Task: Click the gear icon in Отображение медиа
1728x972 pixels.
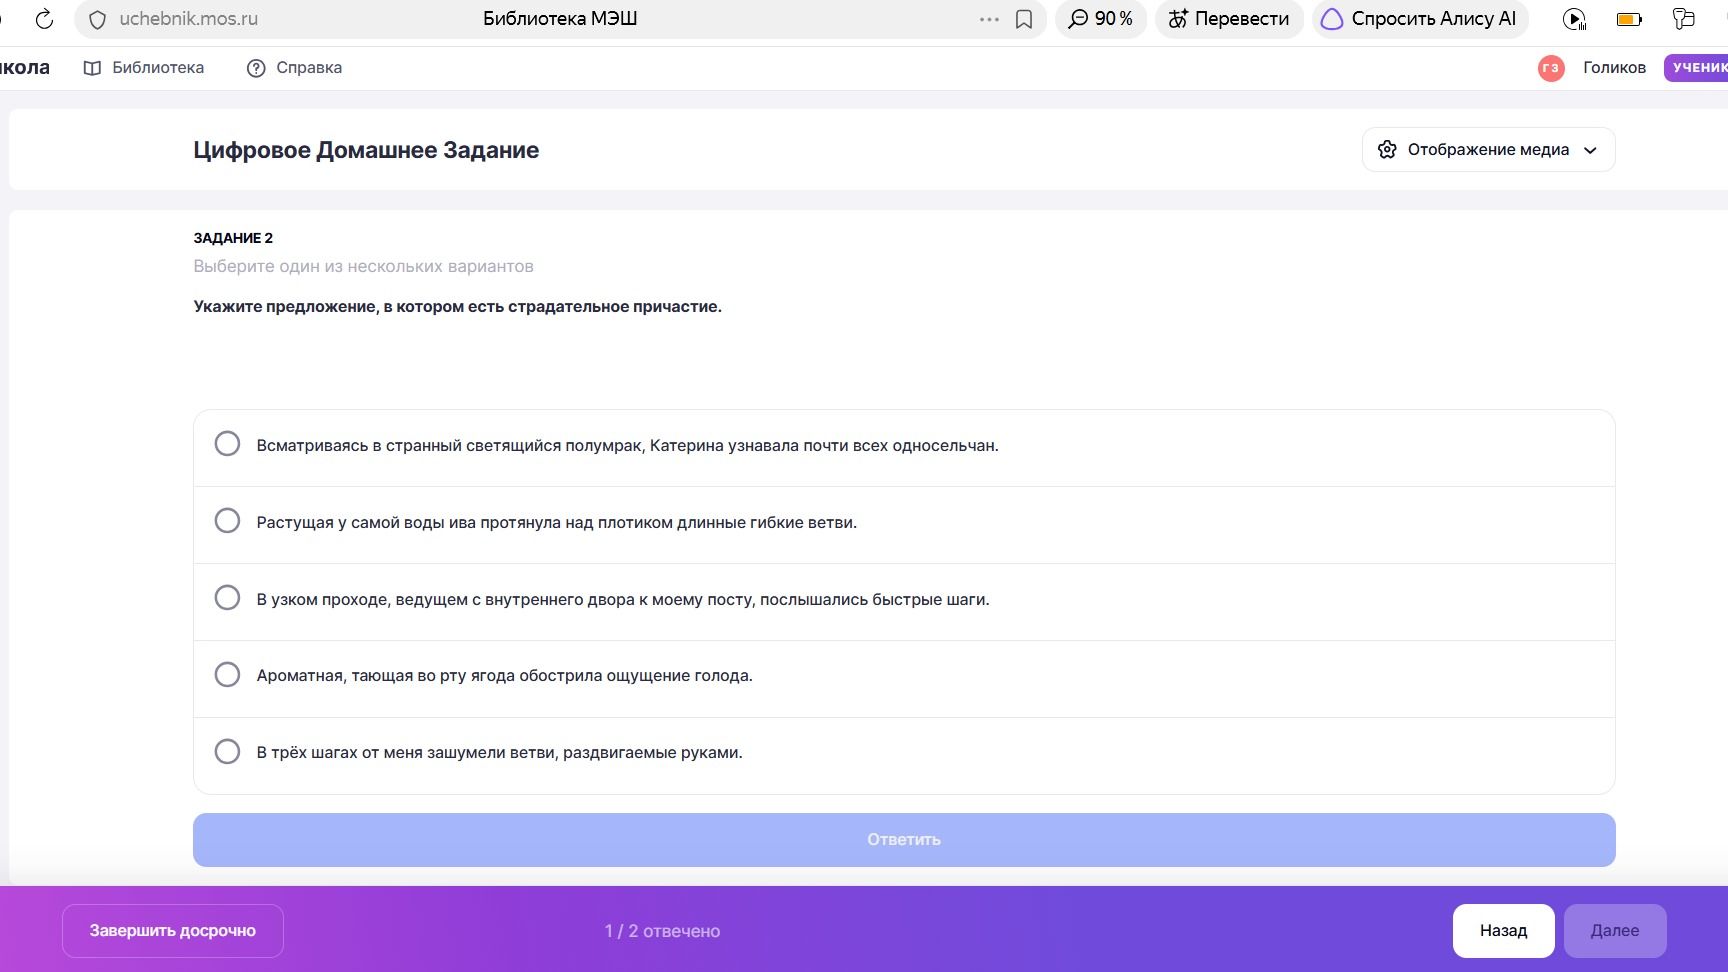Action: coord(1387,150)
